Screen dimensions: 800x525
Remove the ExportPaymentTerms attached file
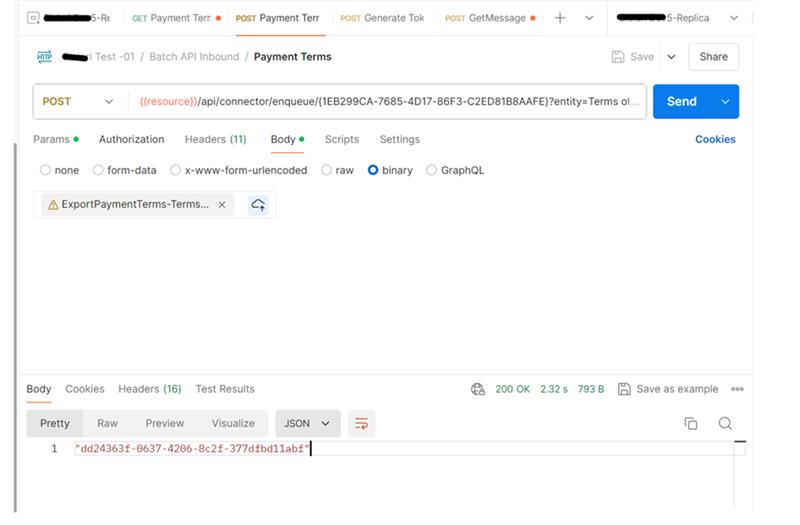coord(222,204)
